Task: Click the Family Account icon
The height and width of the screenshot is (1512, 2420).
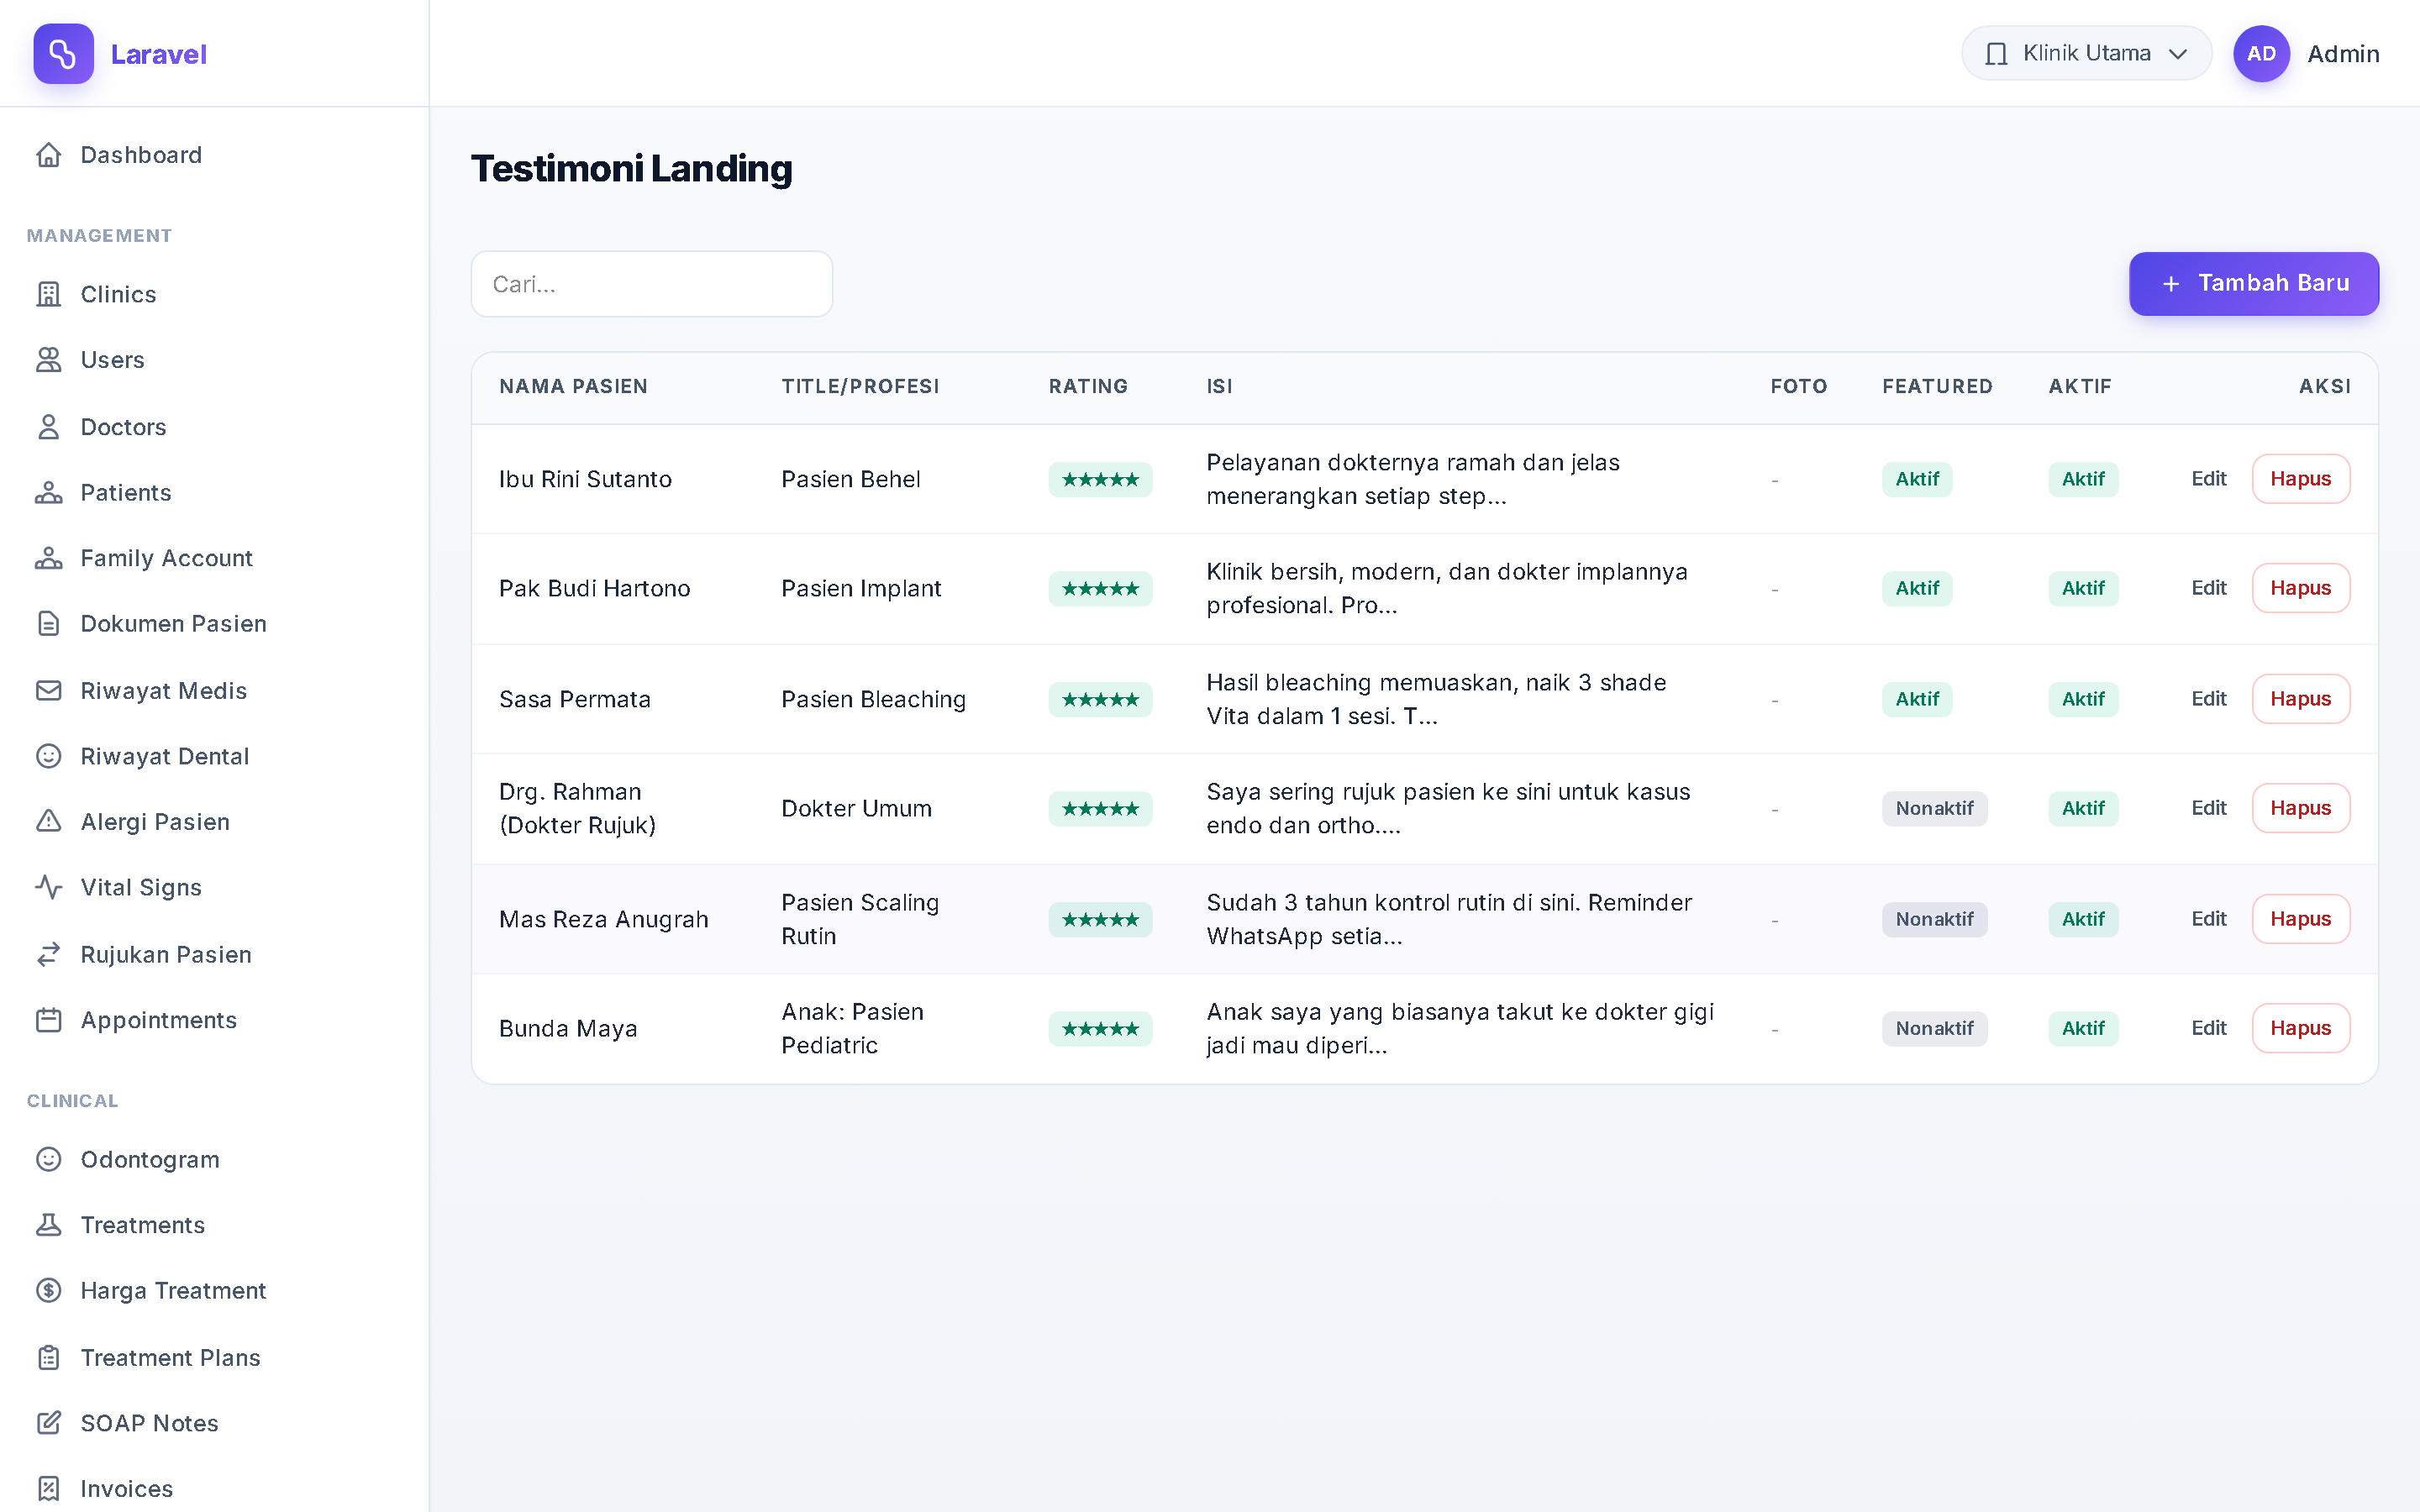Action: 49,558
